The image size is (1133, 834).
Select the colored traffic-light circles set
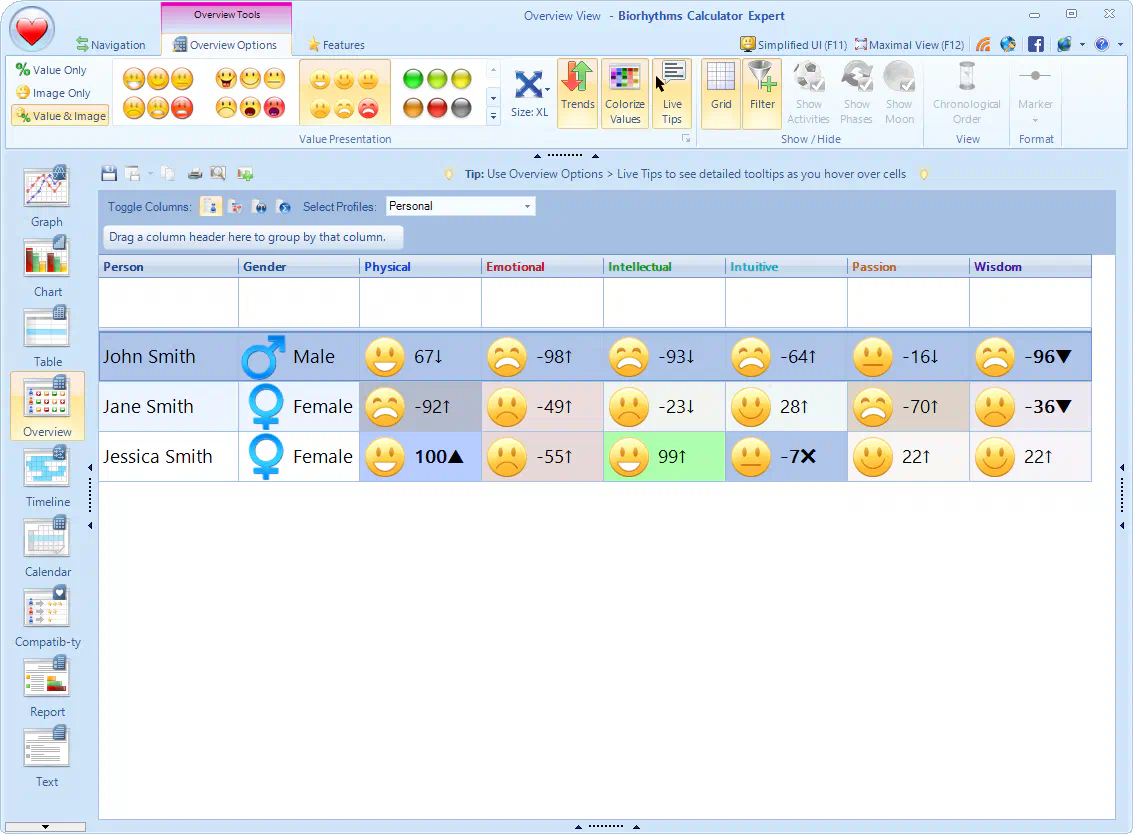click(x=437, y=93)
